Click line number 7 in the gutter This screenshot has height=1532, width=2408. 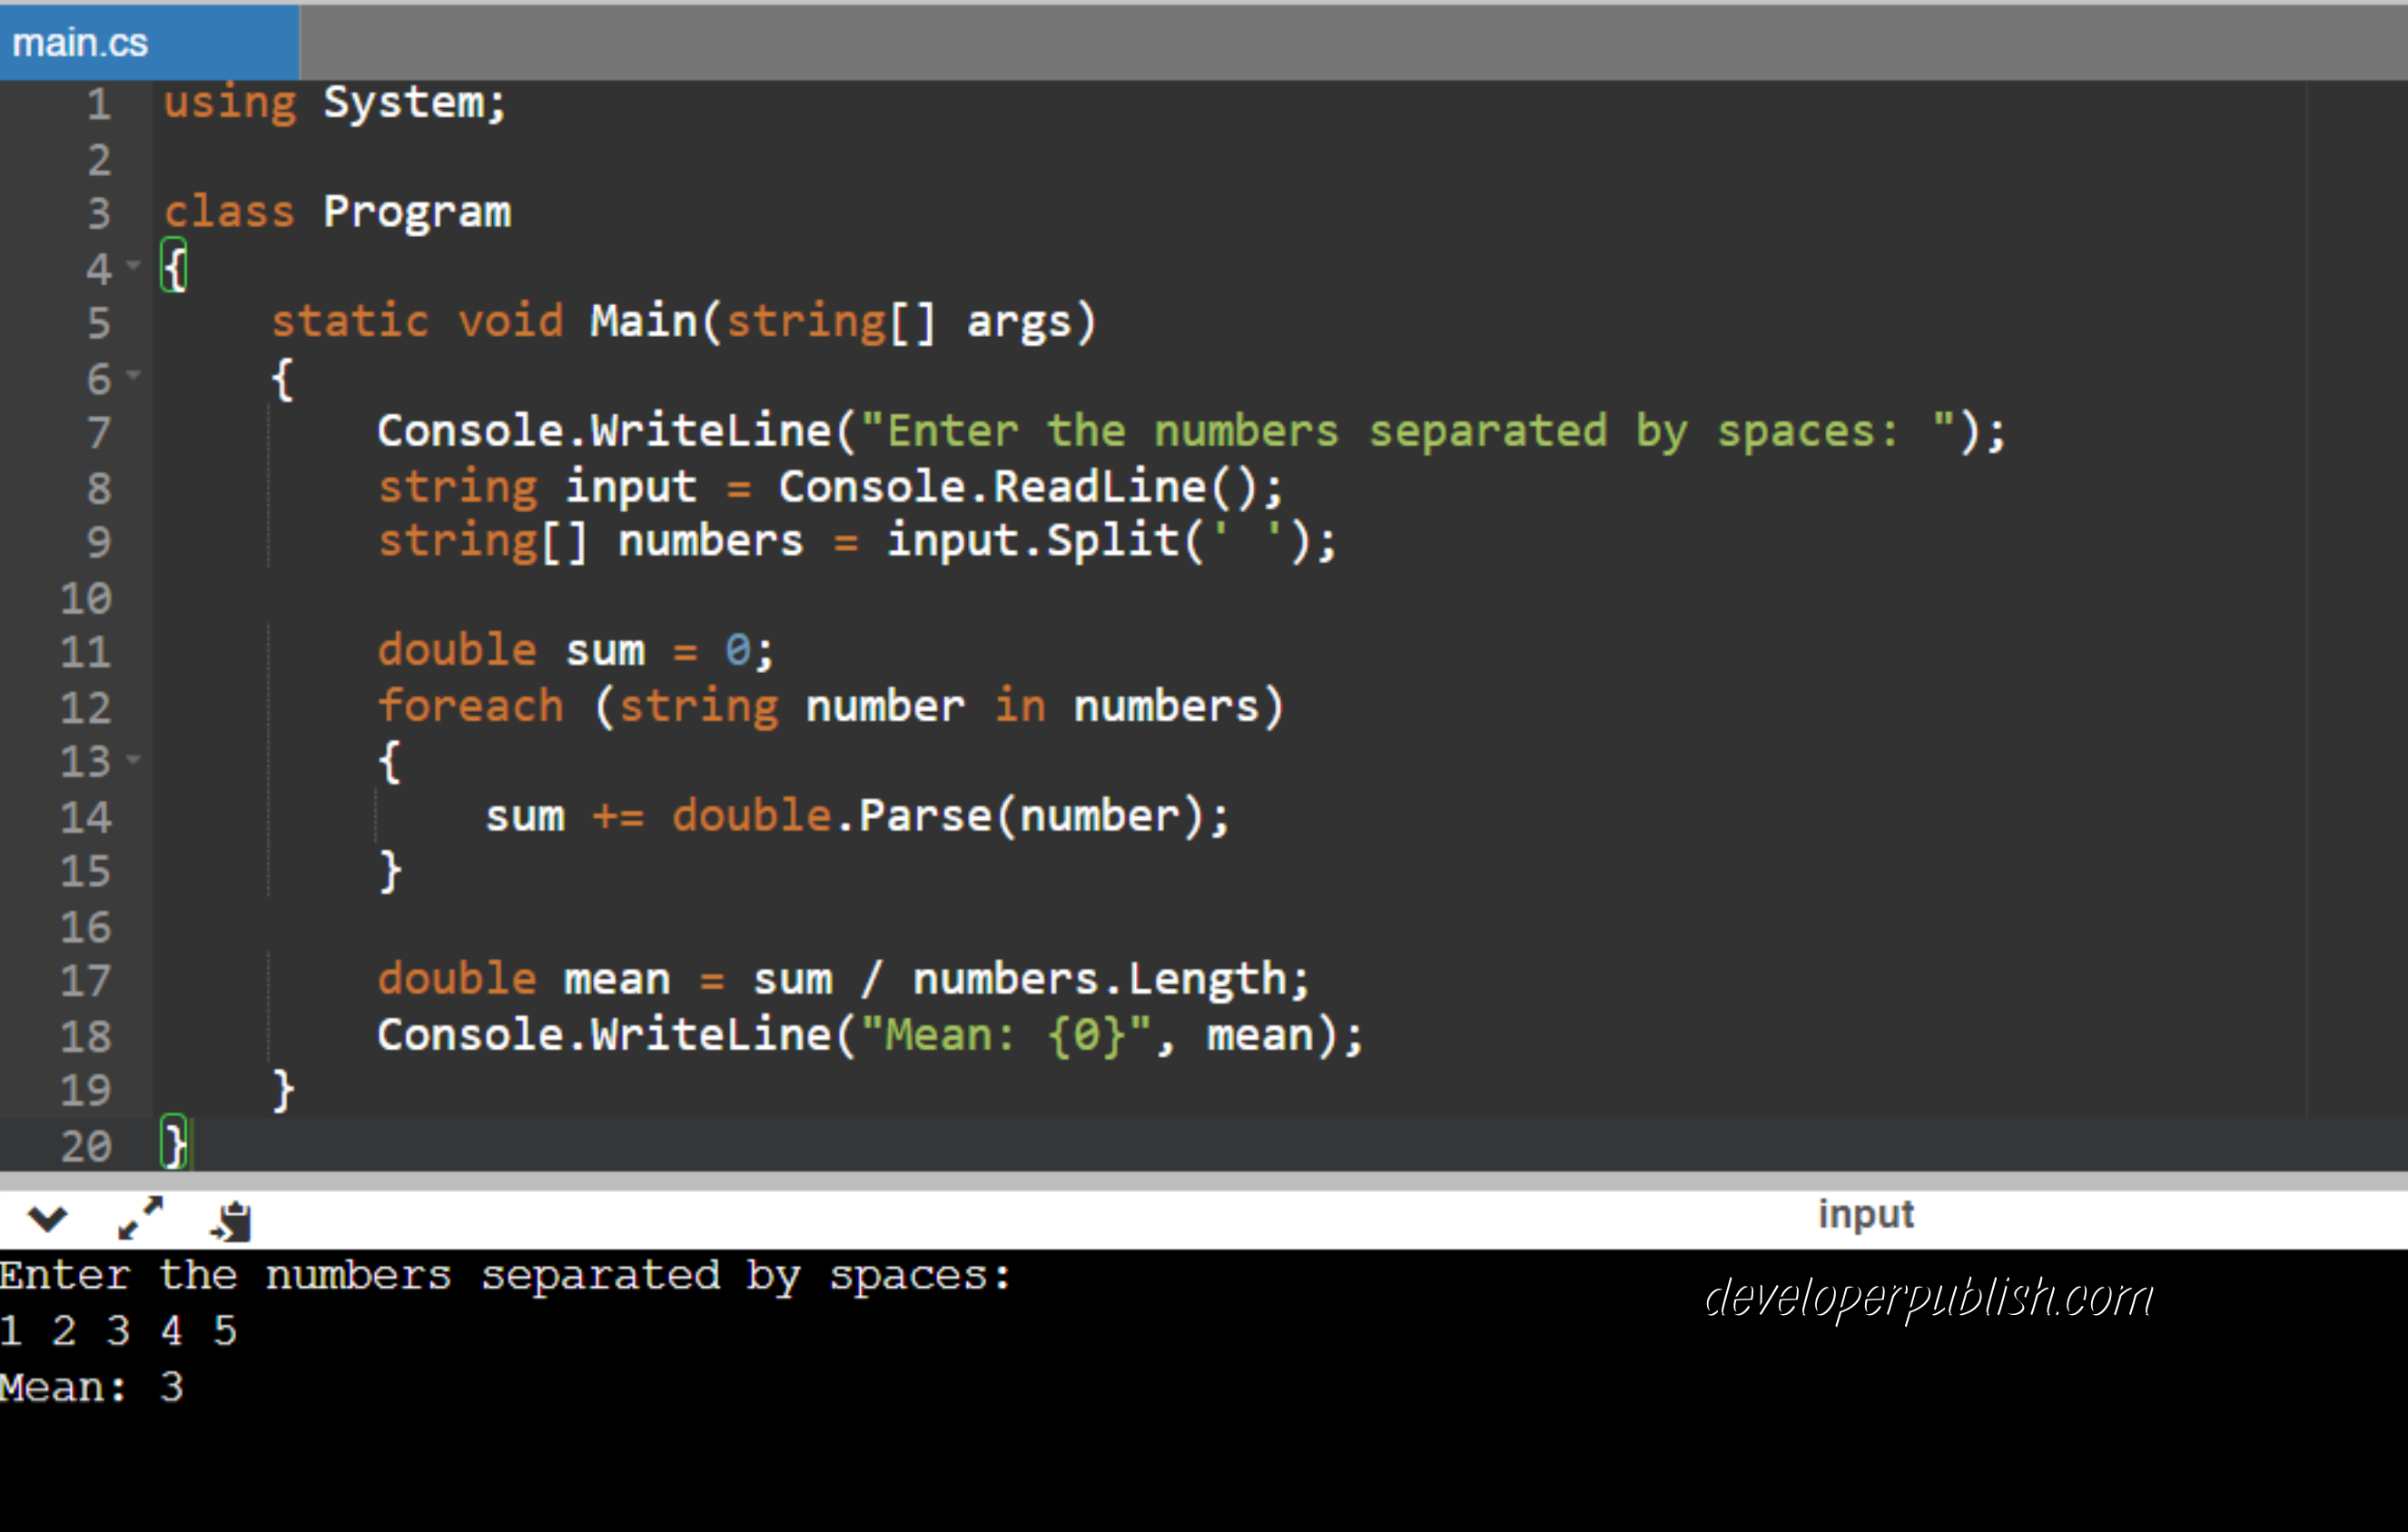pyautogui.click(x=98, y=432)
